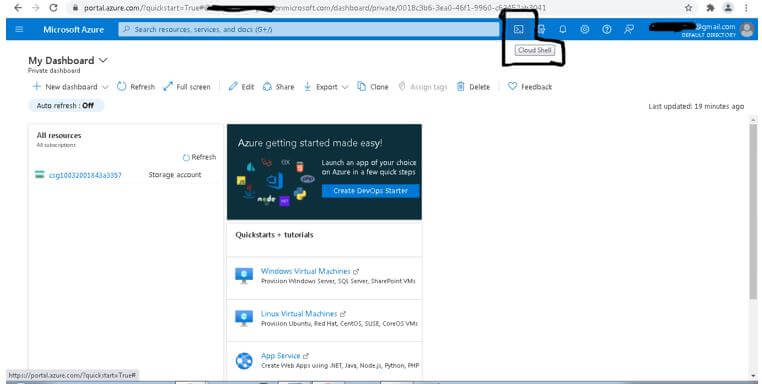Open the Help question mark icon
762x384 pixels.
[x=606, y=29]
